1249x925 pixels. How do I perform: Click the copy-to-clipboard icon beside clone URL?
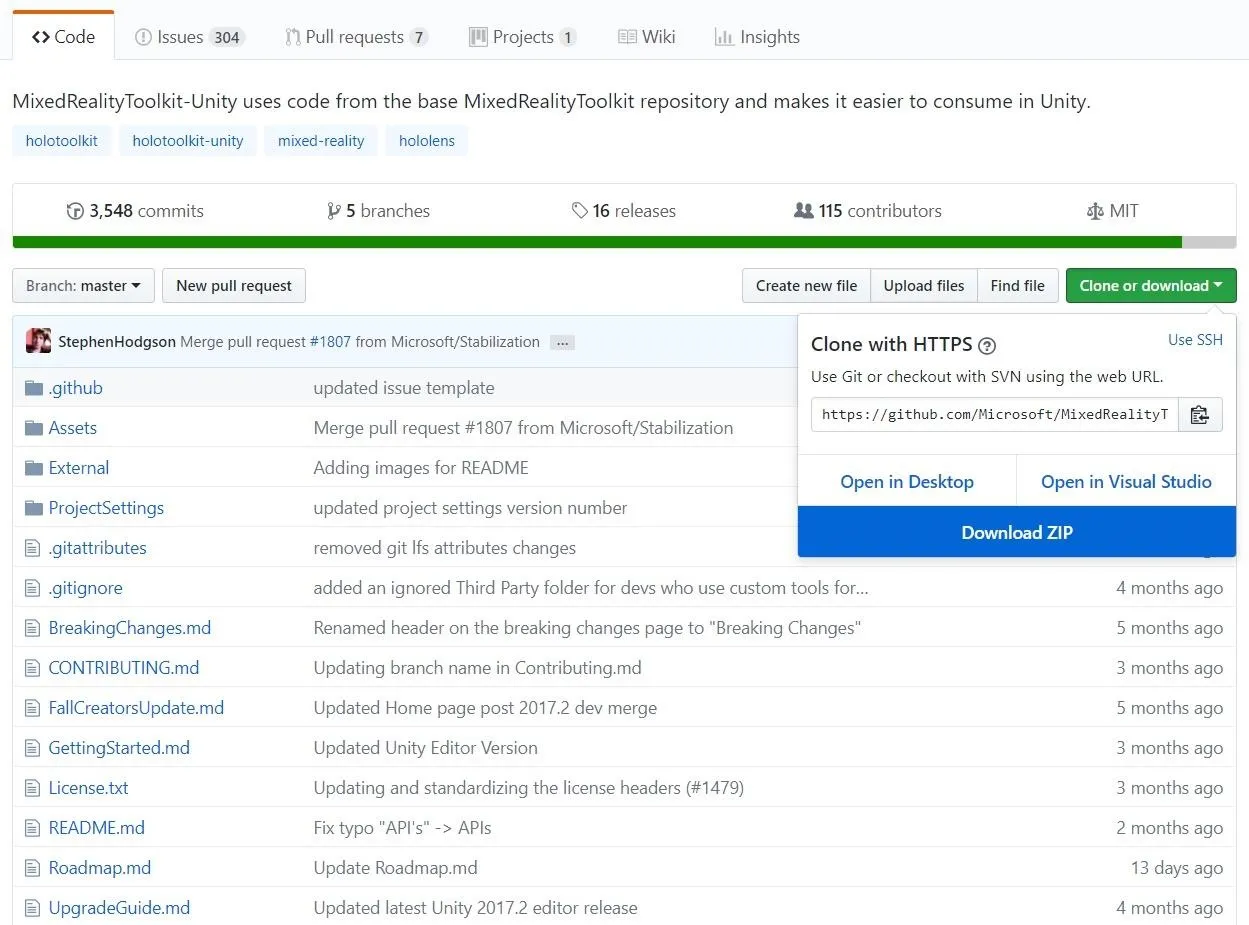coord(1200,414)
